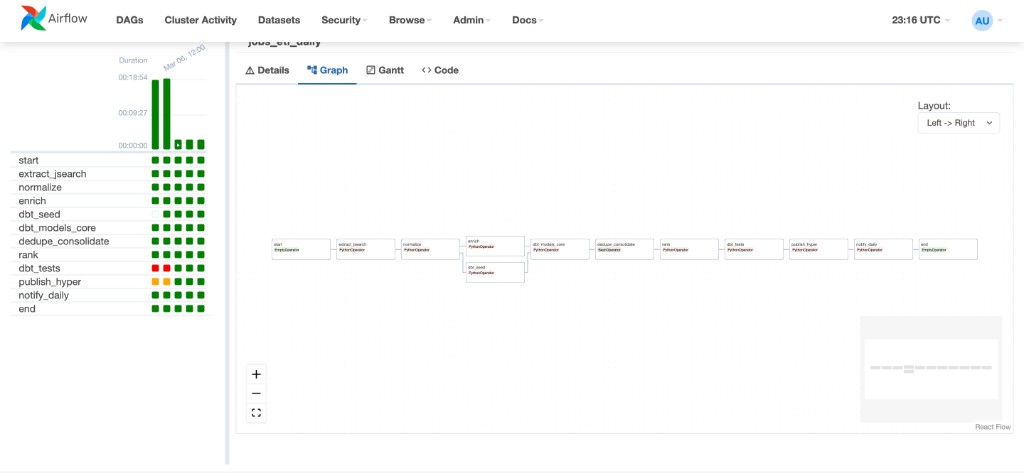
Task: Select the end node in the graph
Action: coord(948,249)
